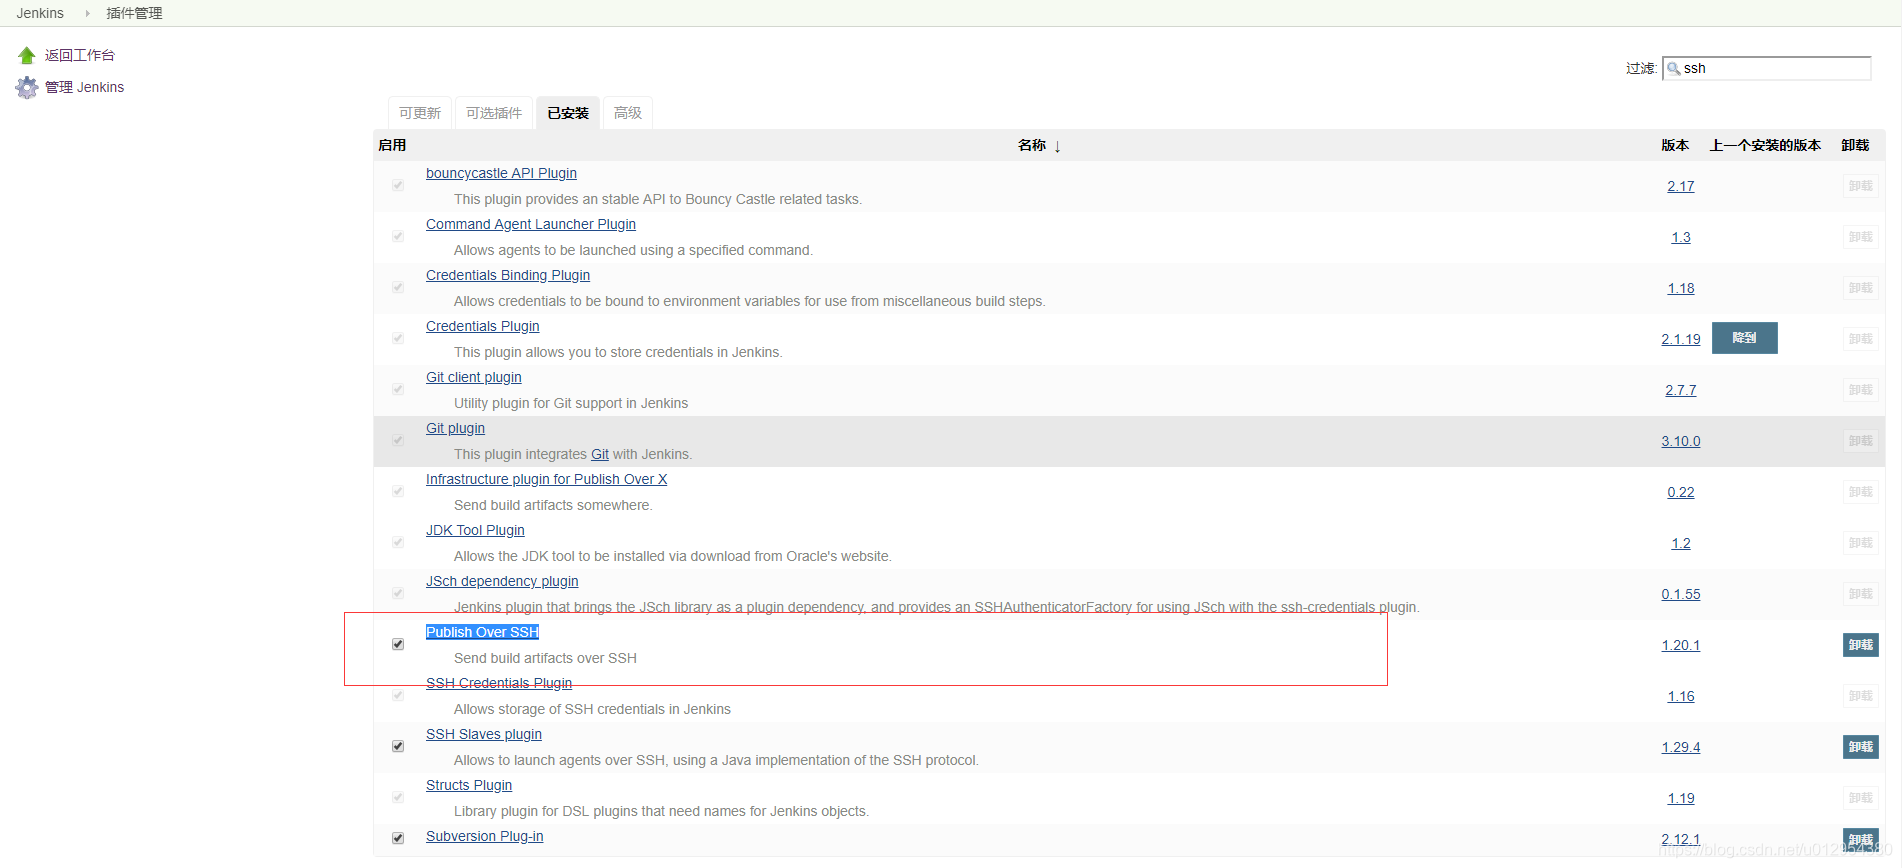Open Credentials Binding Plugin link
Screen dimensions: 1902x868
(x=508, y=275)
